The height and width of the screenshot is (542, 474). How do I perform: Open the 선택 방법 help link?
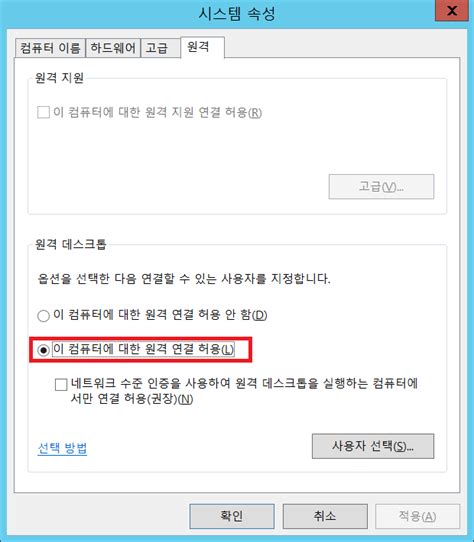(62, 448)
